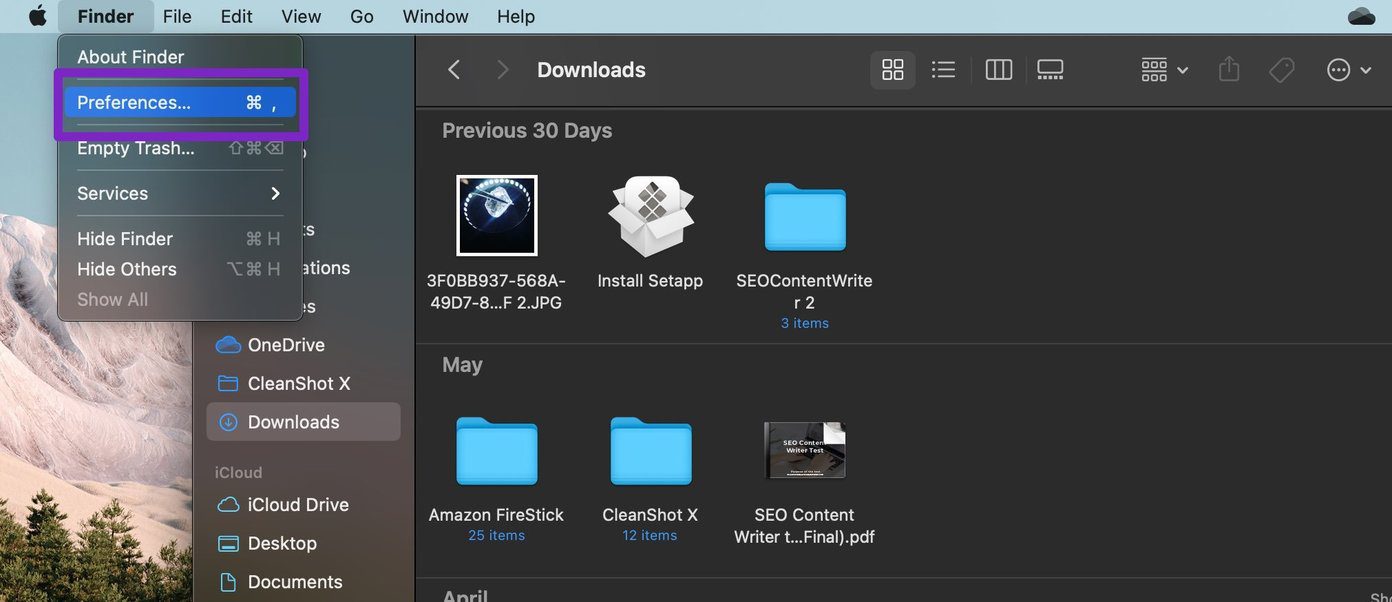Open the View menu
This screenshot has width=1392, height=602.
click(301, 16)
